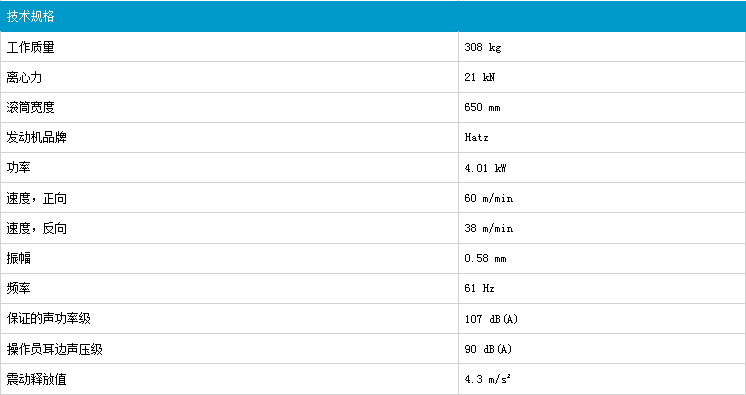This screenshot has height=395, width=746.
Task: Click the 38 m/min reverse speed value
Action: 489,228
